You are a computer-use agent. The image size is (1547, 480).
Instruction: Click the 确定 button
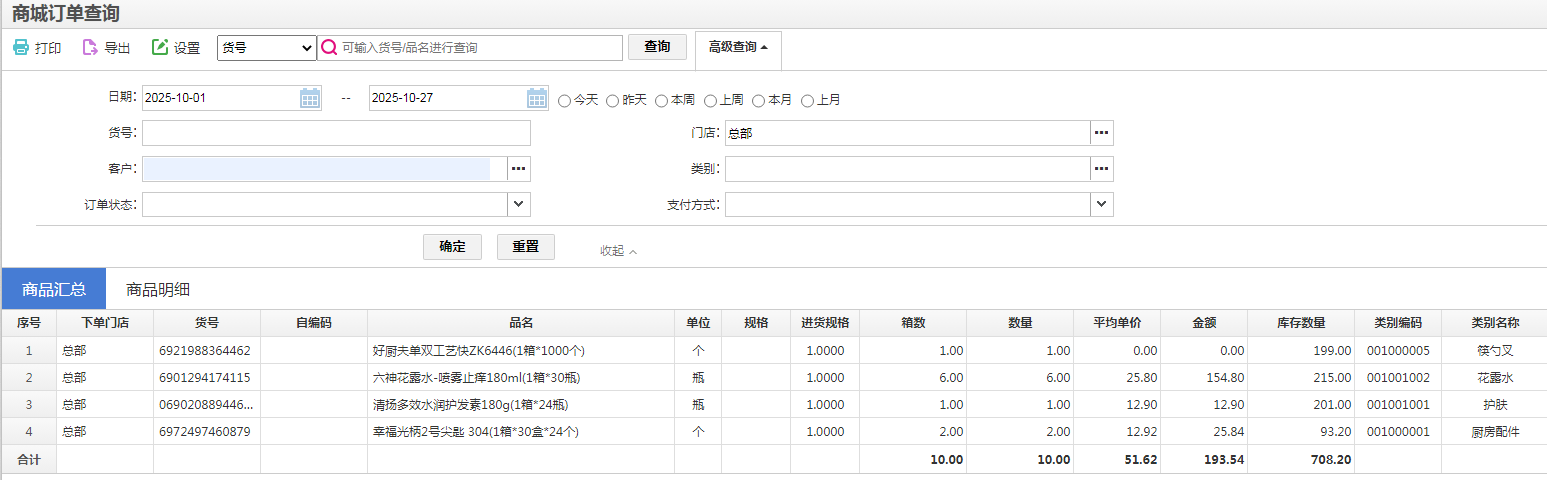click(452, 247)
